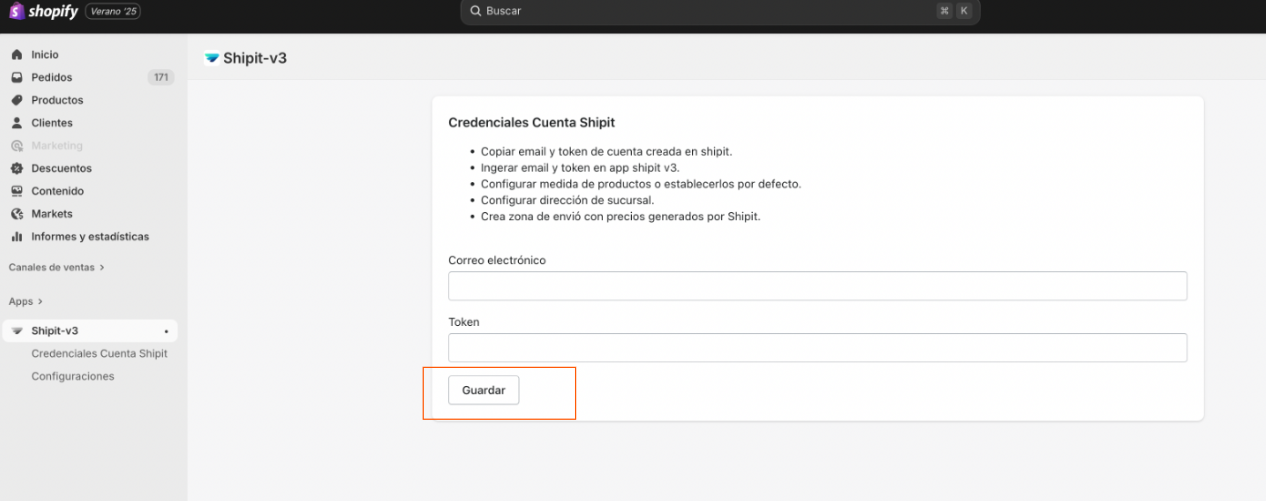Click the Token input field
This screenshot has width=1266, height=501.
click(817, 348)
